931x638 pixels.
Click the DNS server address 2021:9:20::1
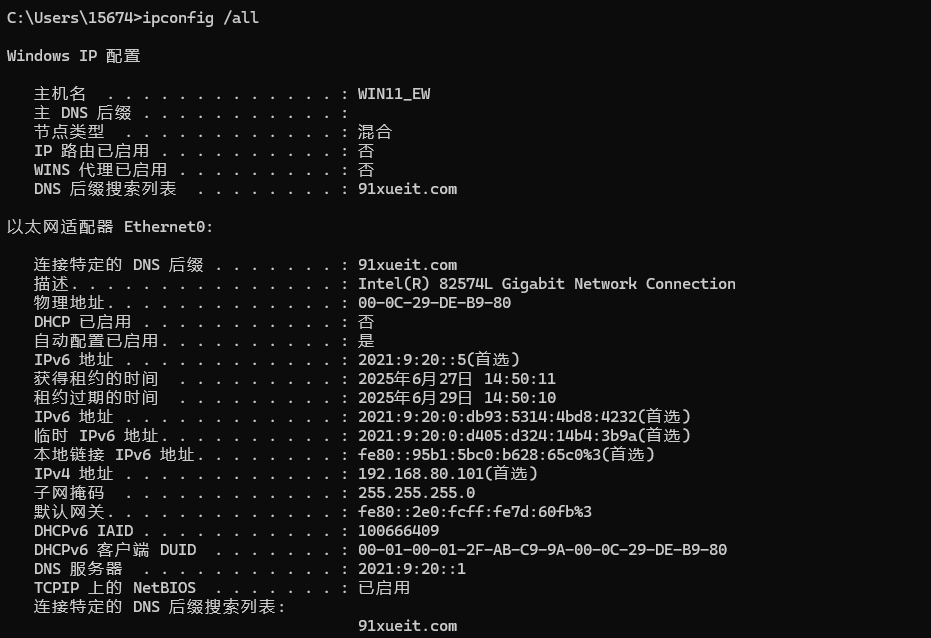[412, 569]
